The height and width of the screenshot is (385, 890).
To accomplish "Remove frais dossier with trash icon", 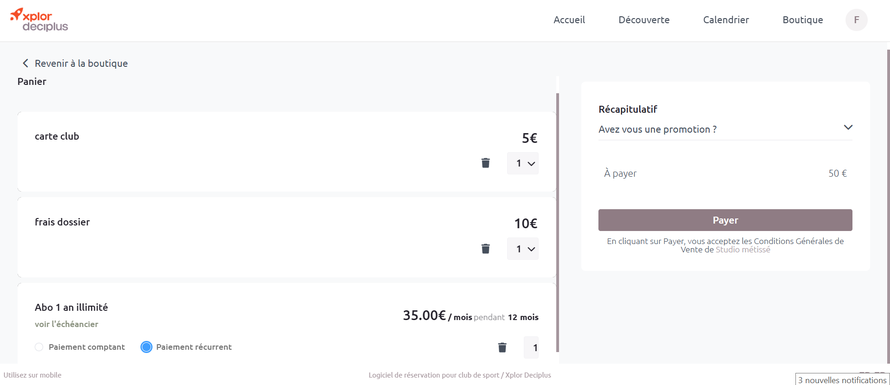I will pyautogui.click(x=485, y=248).
